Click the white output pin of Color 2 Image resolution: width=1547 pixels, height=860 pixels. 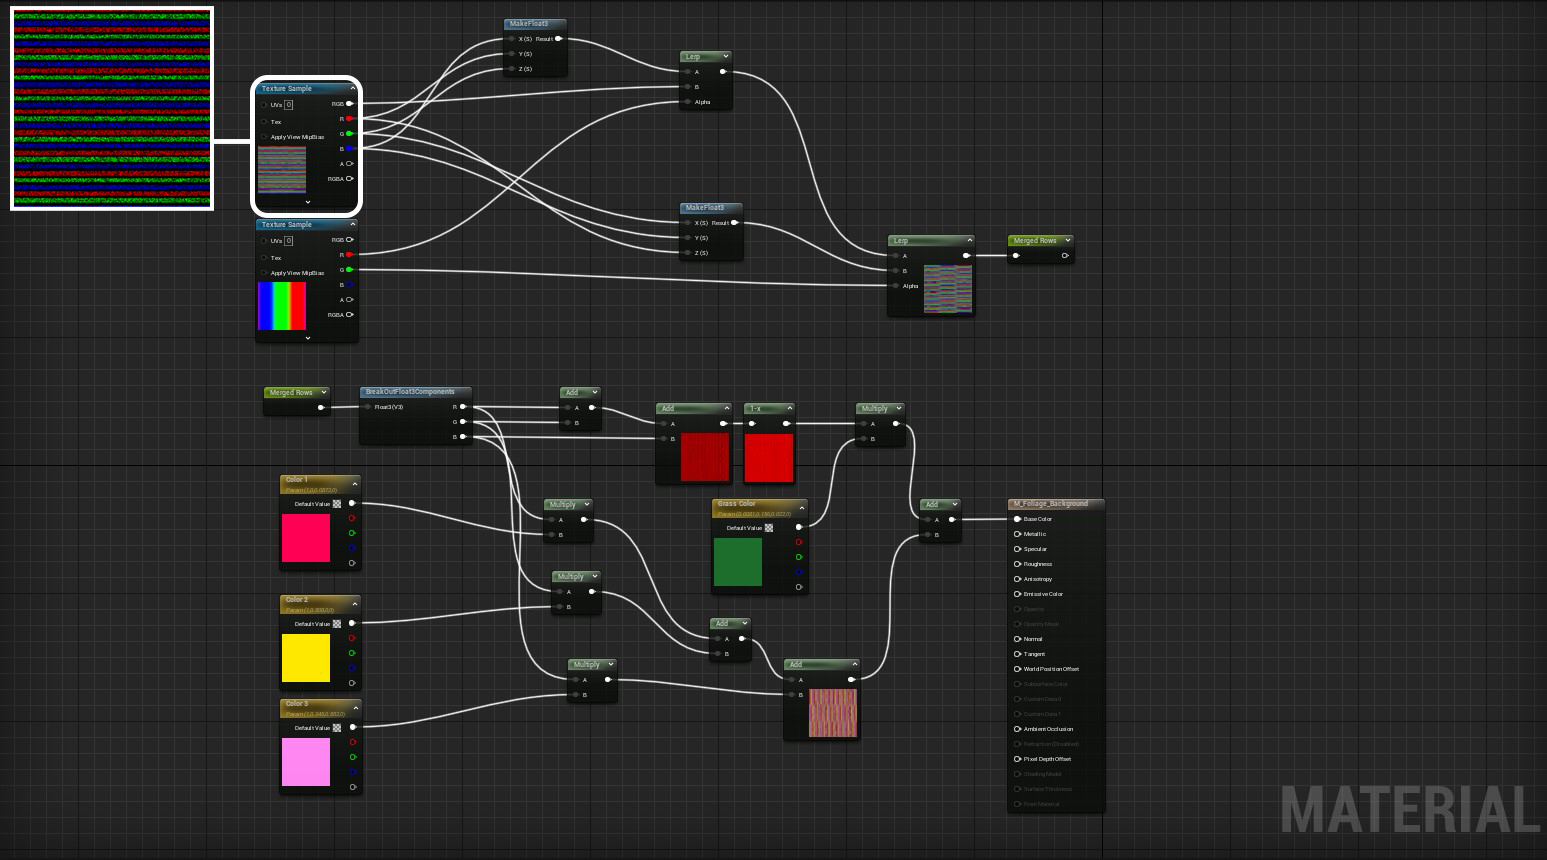[x=352, y=624]
